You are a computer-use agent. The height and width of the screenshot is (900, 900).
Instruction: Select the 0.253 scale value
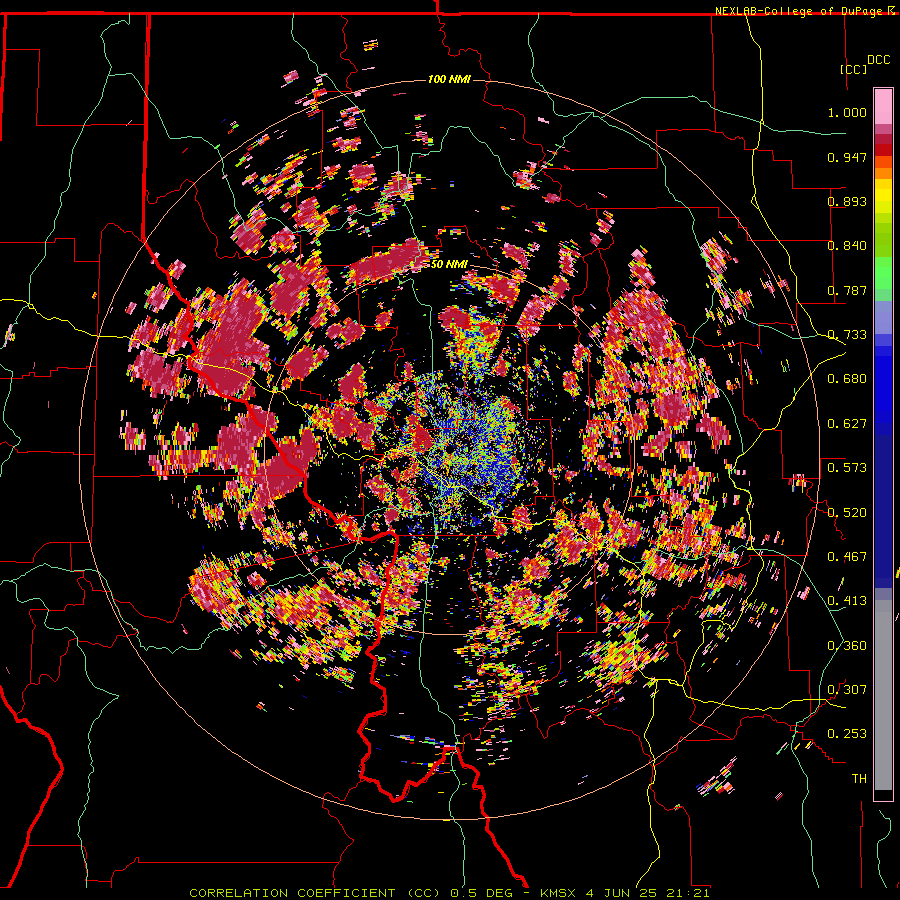847,734
